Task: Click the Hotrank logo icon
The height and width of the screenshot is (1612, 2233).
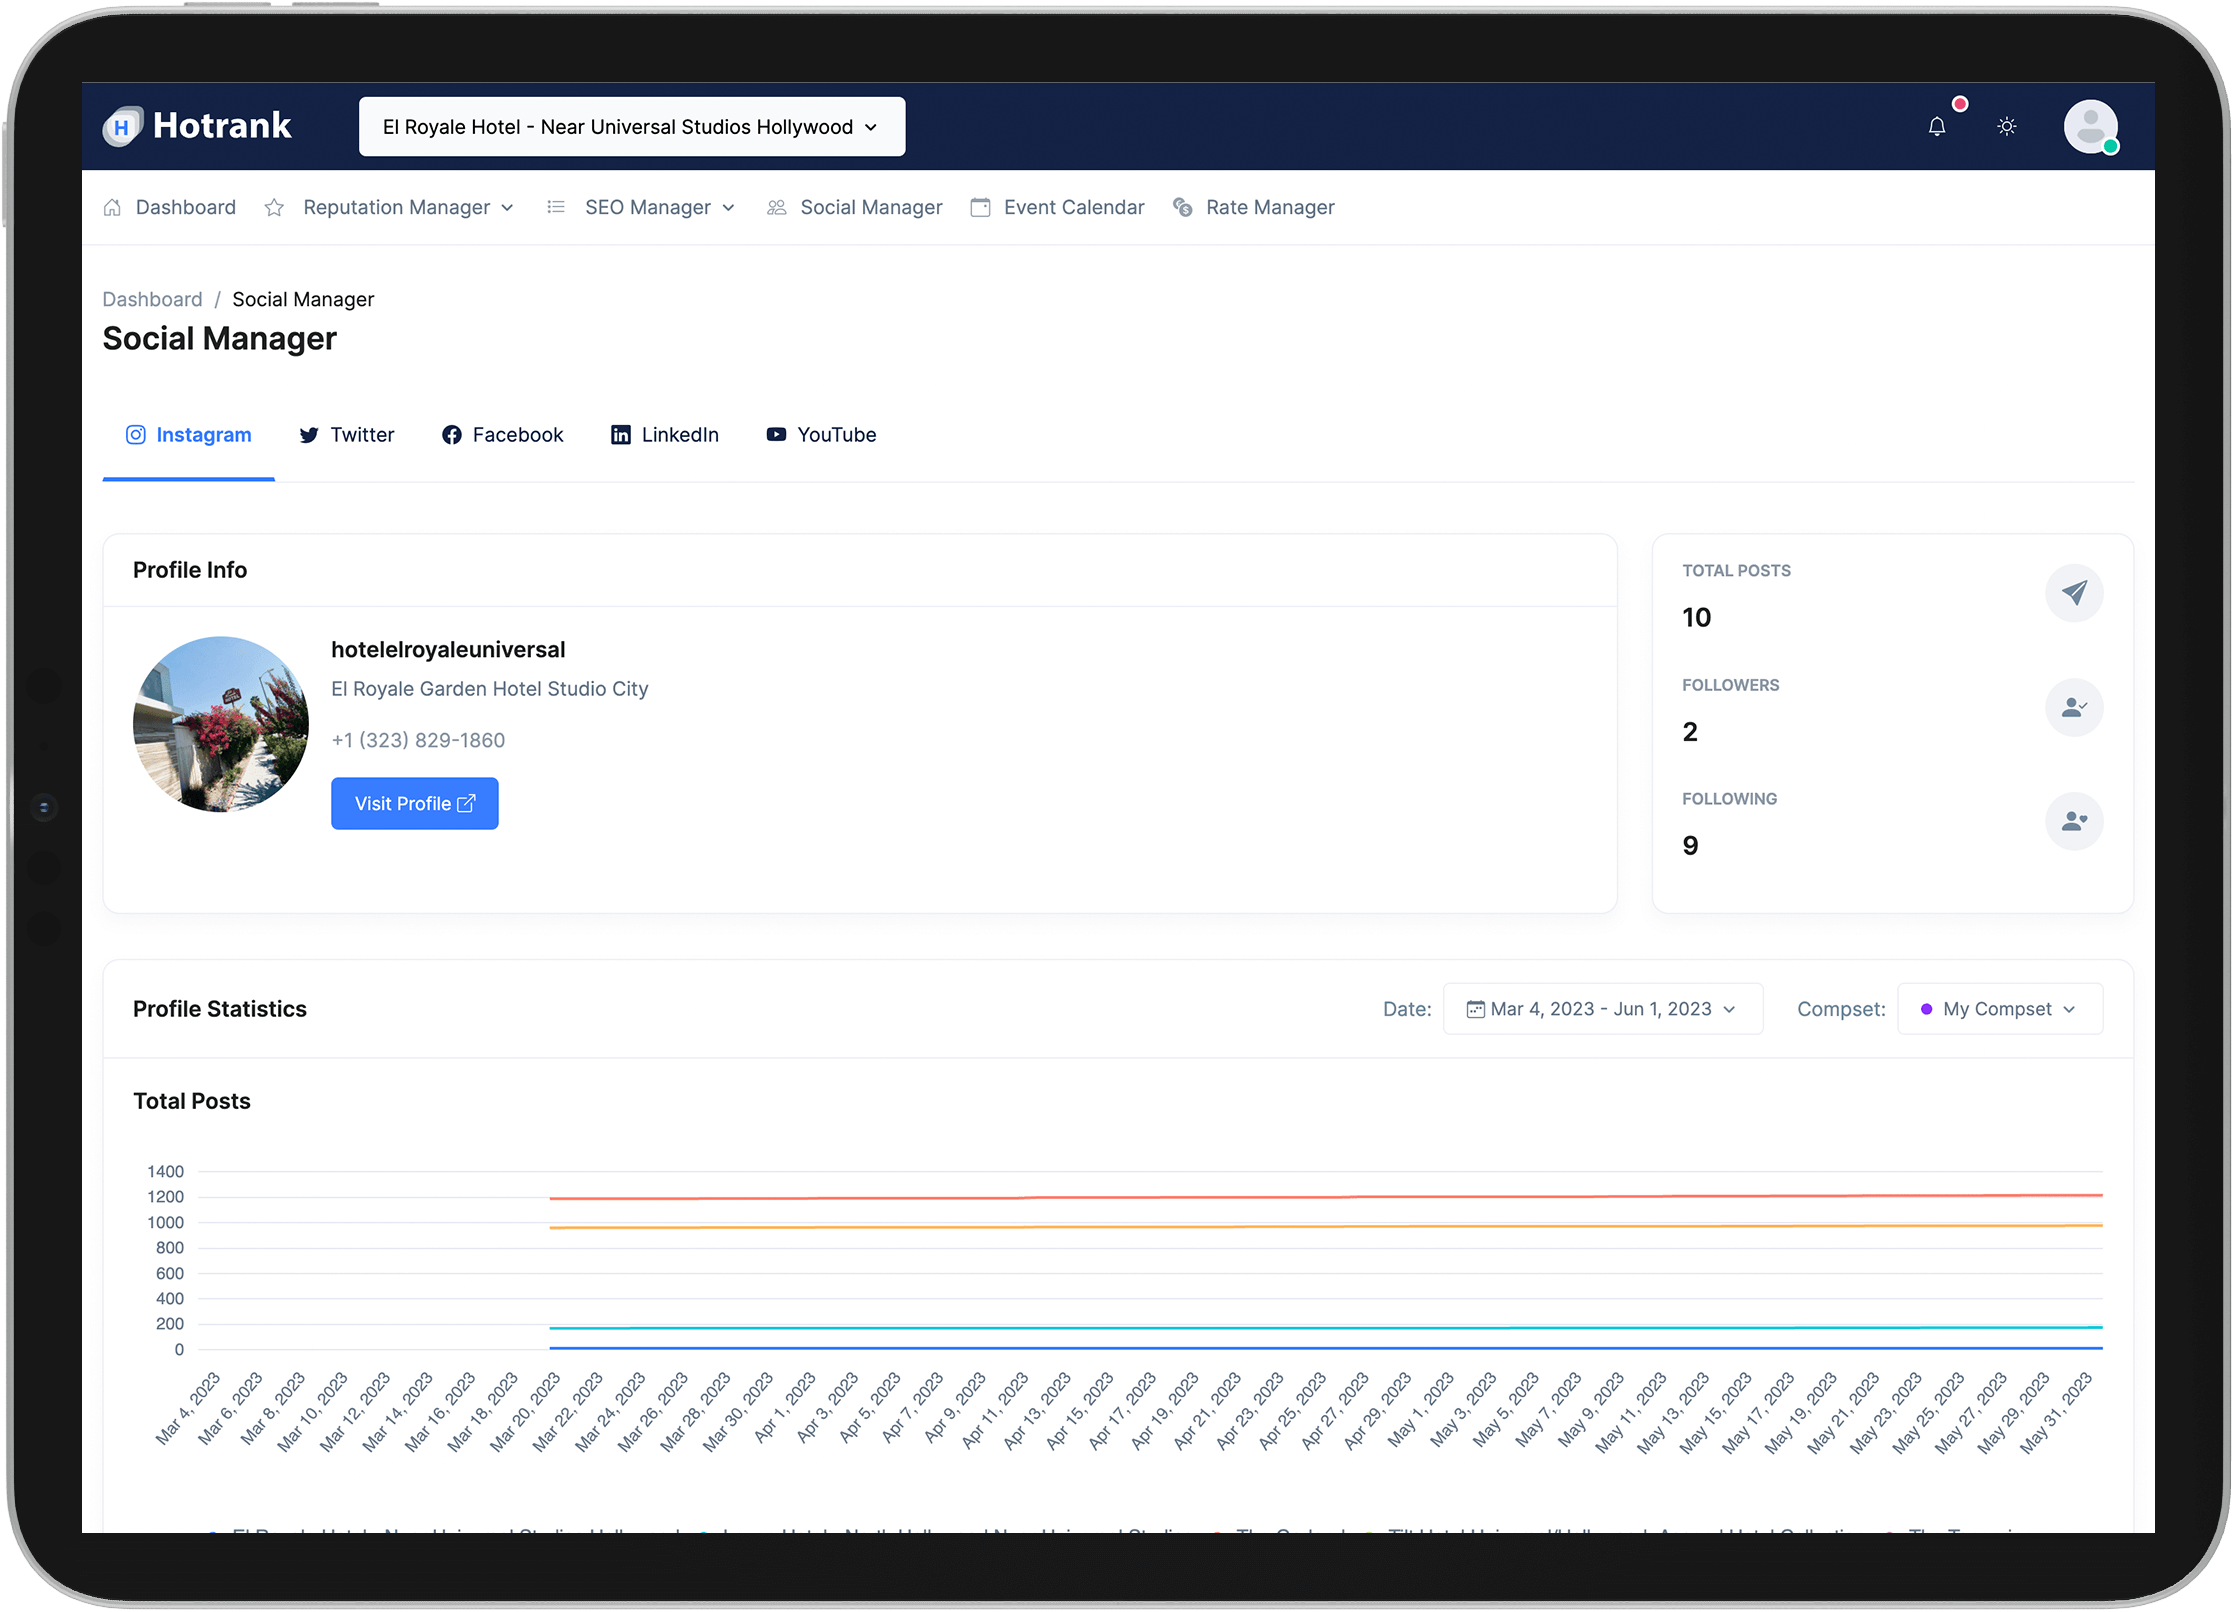Action: (122, 127)
